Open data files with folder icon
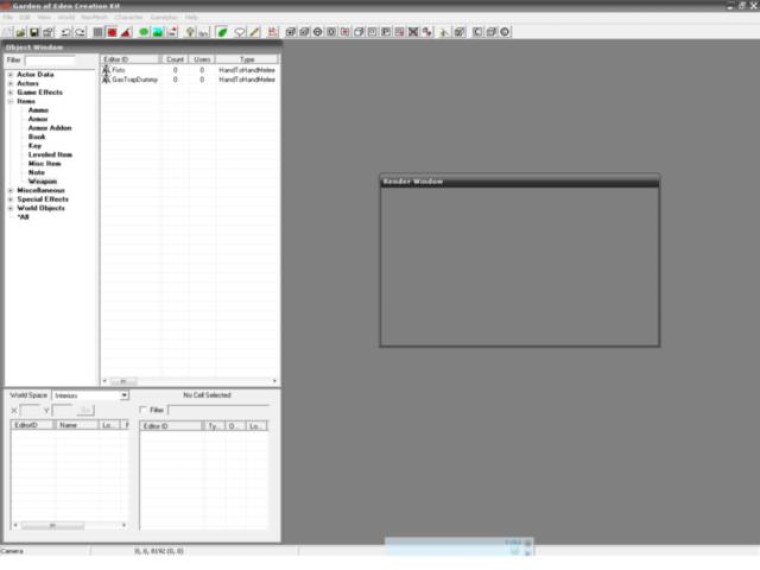Screen dimensions: 760x570 coord(20,32)
